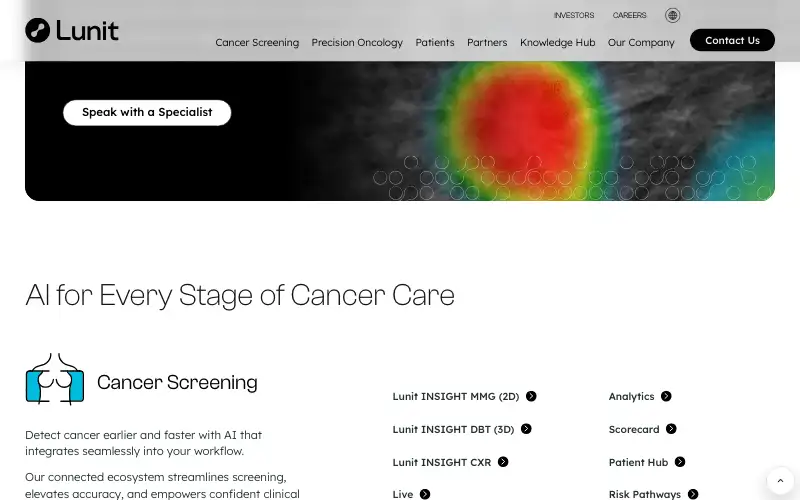Open the Patients nav menu
The width and height of the screenshot is (800, 500).
tap(435, 42)
